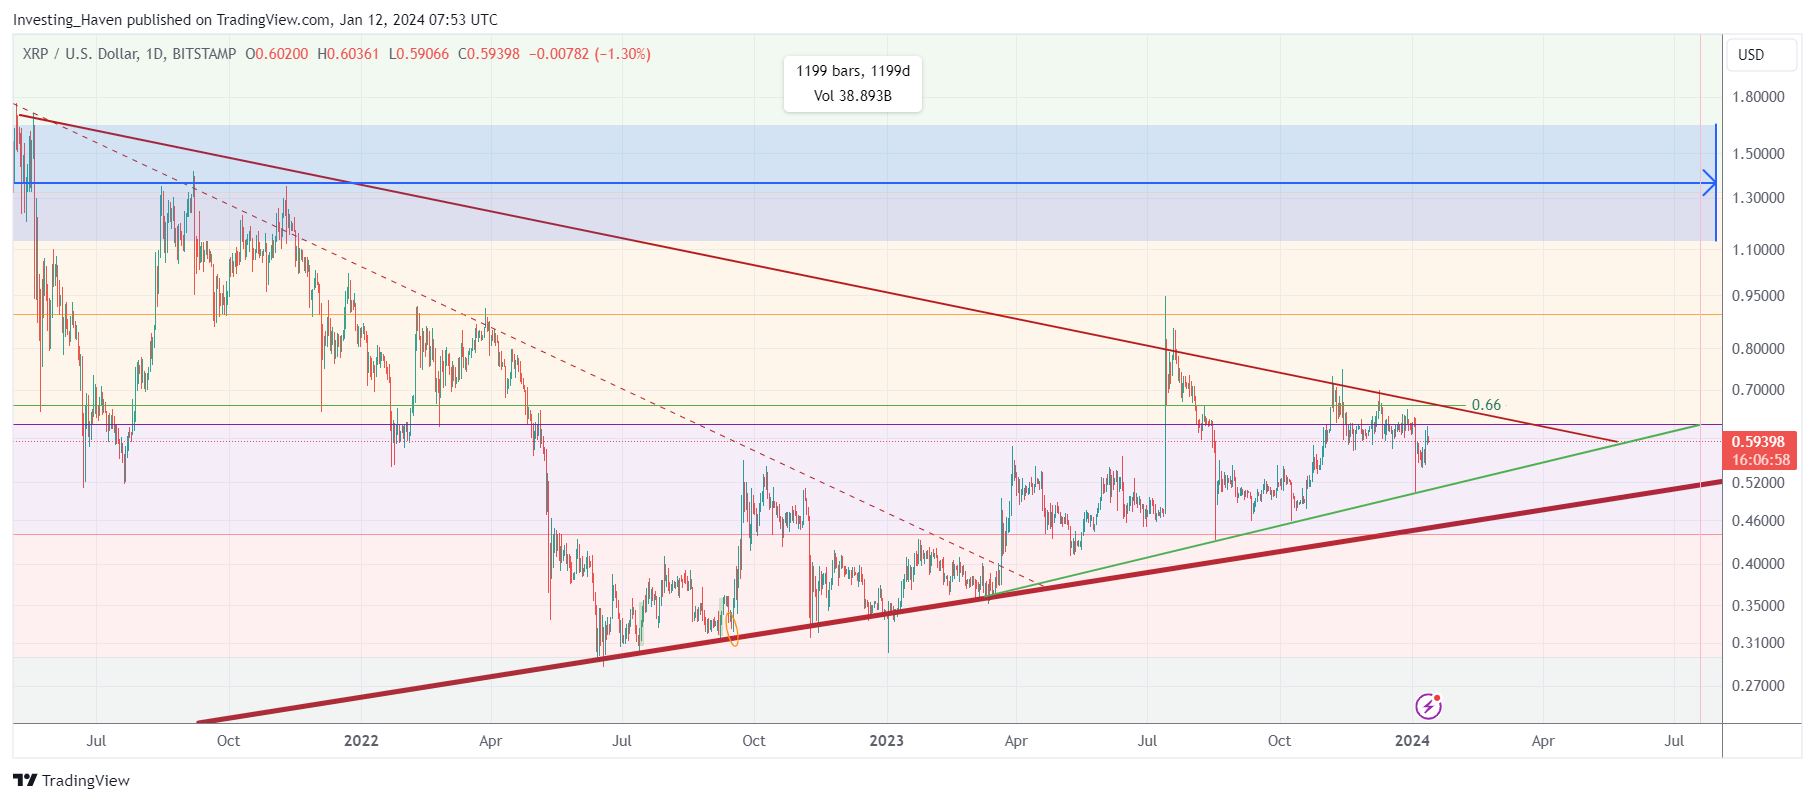
Task: Click the 0.66 horizontal line label
Action: click(1486, 405)
